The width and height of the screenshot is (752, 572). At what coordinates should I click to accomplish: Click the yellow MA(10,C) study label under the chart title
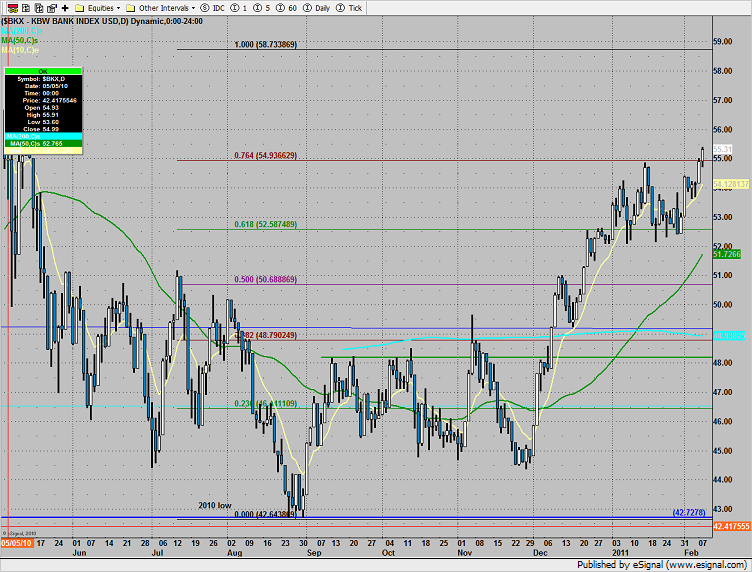[x=20, y=50]
